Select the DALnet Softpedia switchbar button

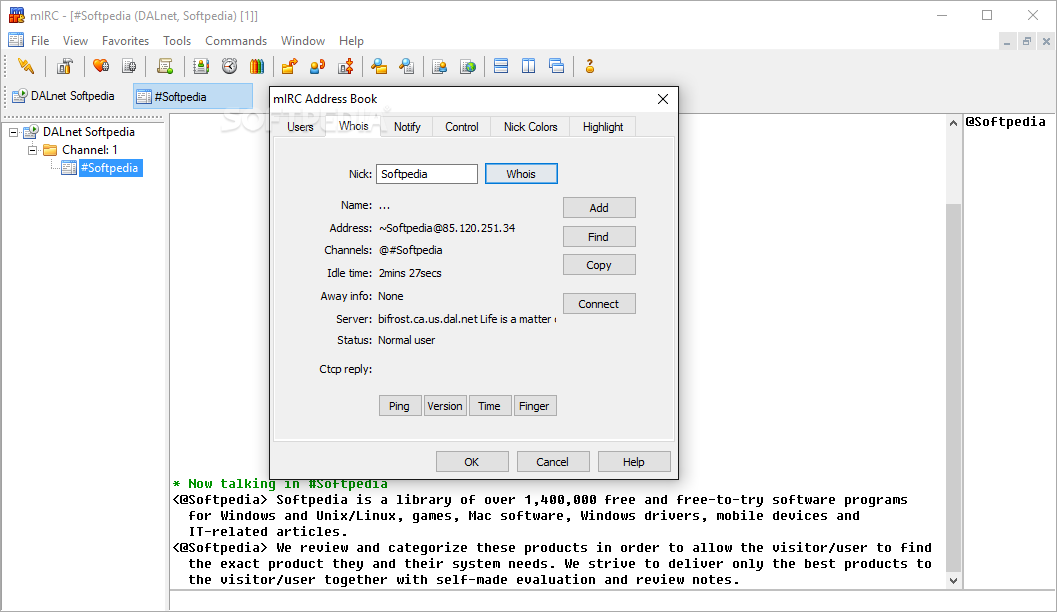click(x=64, y=96)
